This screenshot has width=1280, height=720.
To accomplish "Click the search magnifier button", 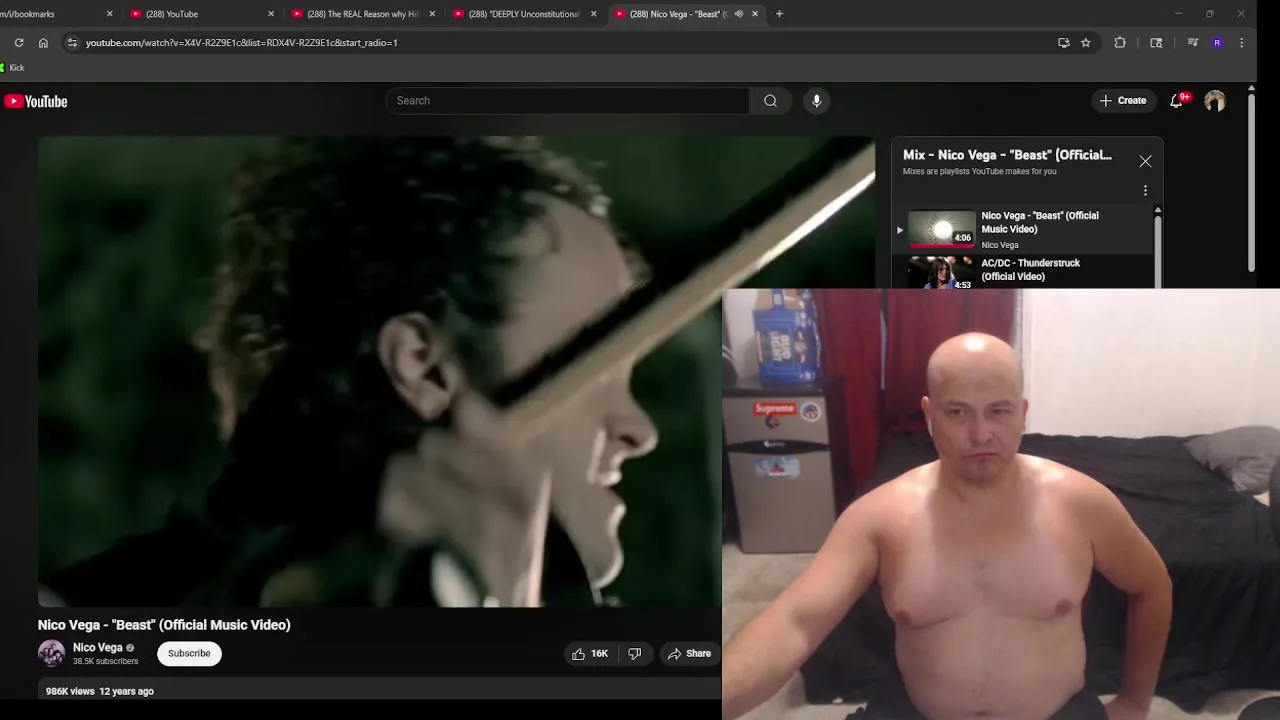I will pos(770,101).
